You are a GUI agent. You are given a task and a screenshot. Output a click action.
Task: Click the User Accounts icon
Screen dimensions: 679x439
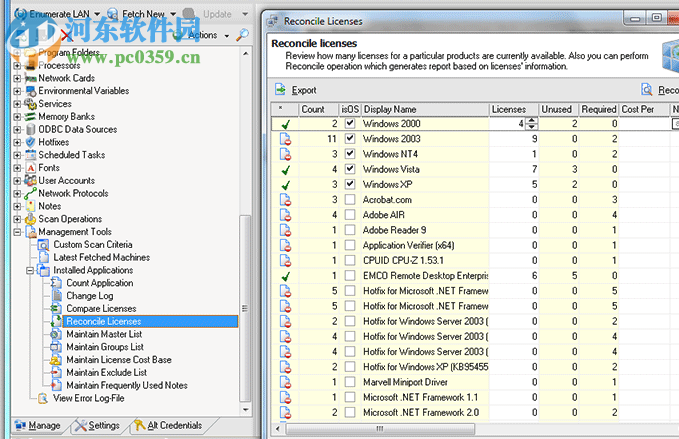30,180
